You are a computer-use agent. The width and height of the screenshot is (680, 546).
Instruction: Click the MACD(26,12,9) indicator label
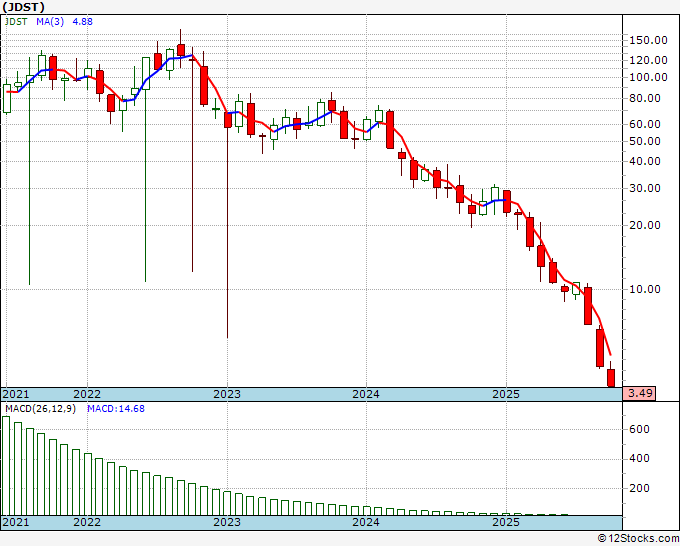point(40,409)
